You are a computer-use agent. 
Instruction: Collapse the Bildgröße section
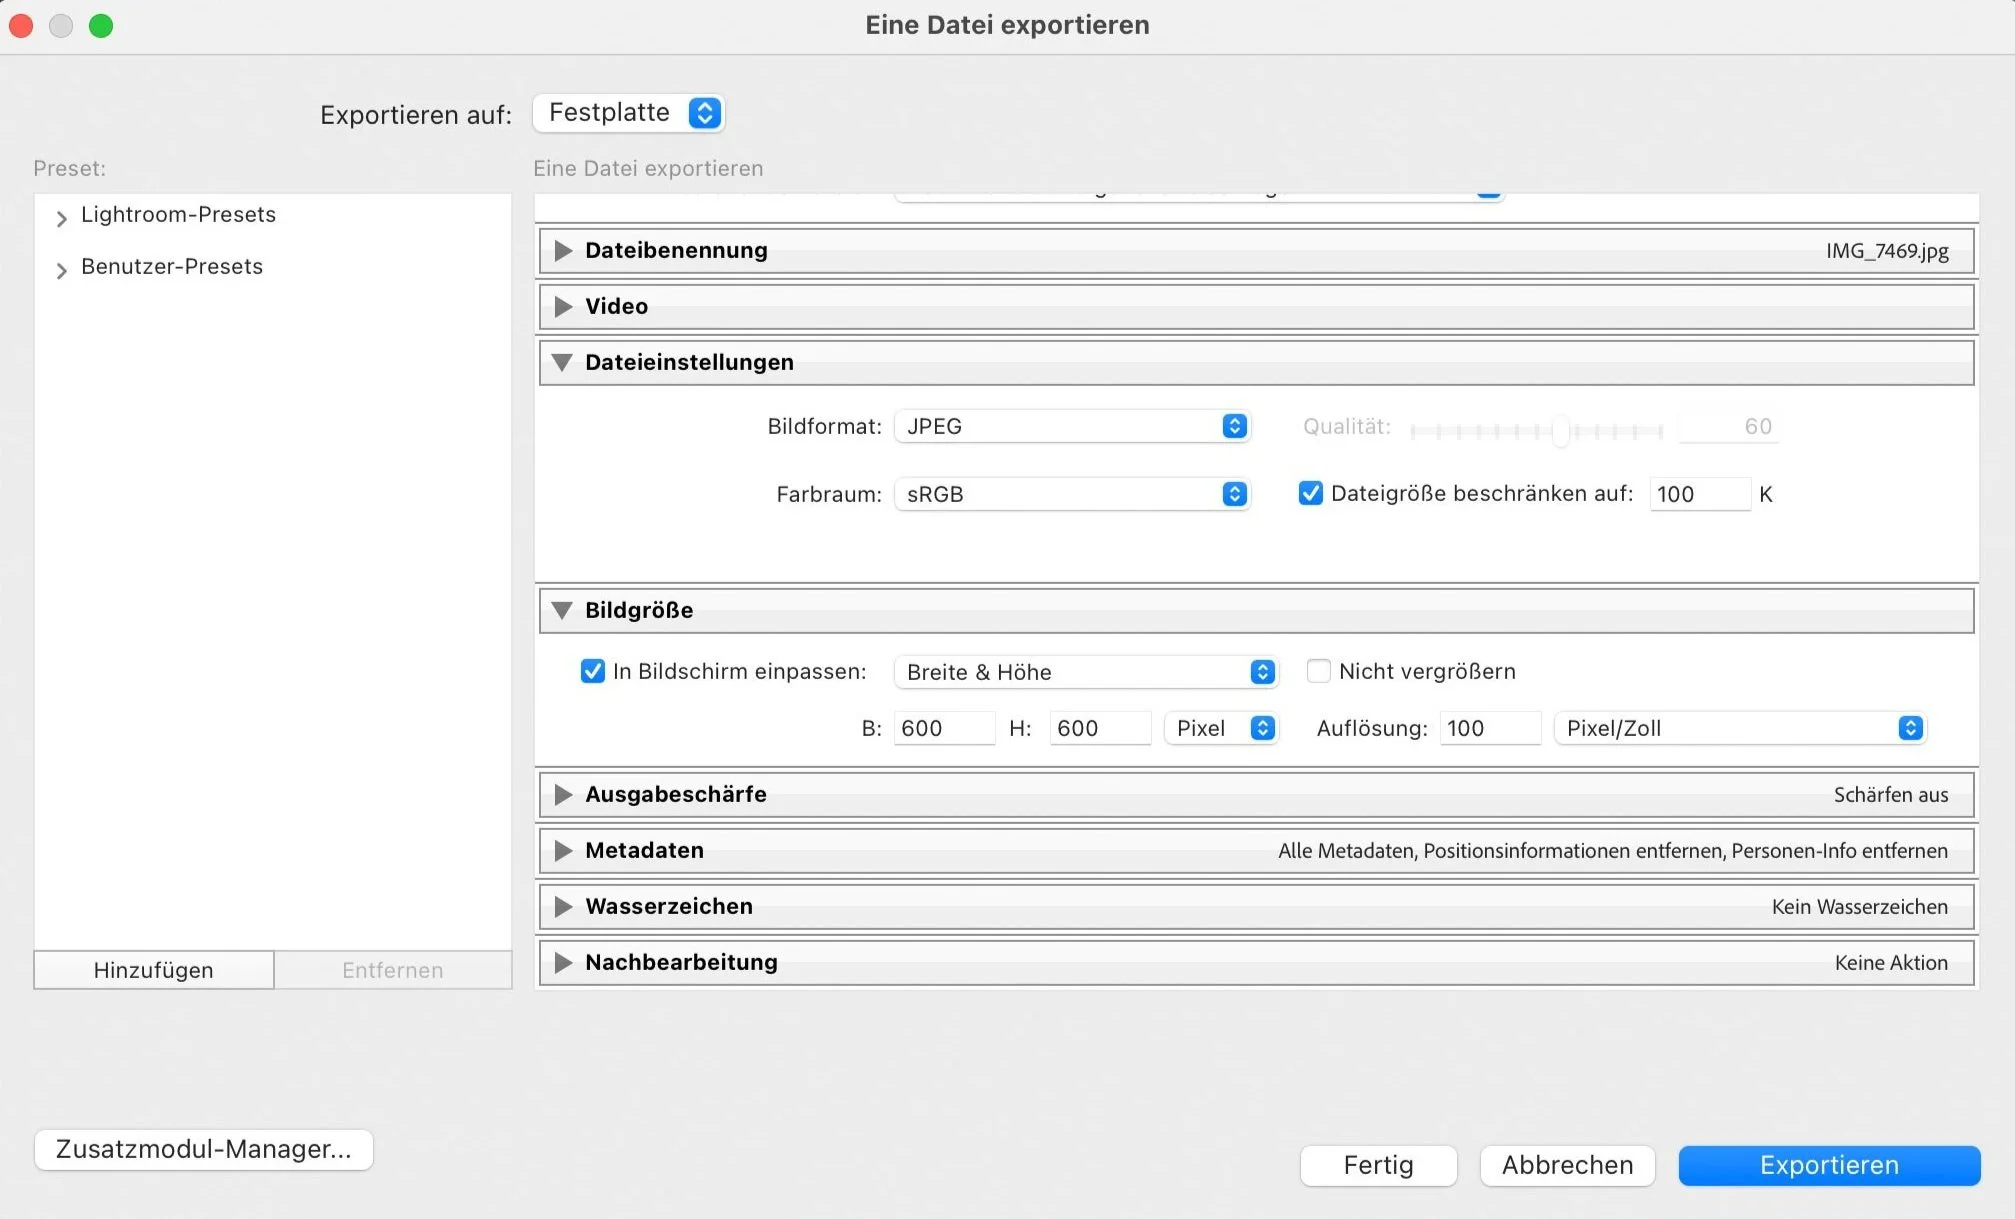pyautogui.click(x=562, y=610)
